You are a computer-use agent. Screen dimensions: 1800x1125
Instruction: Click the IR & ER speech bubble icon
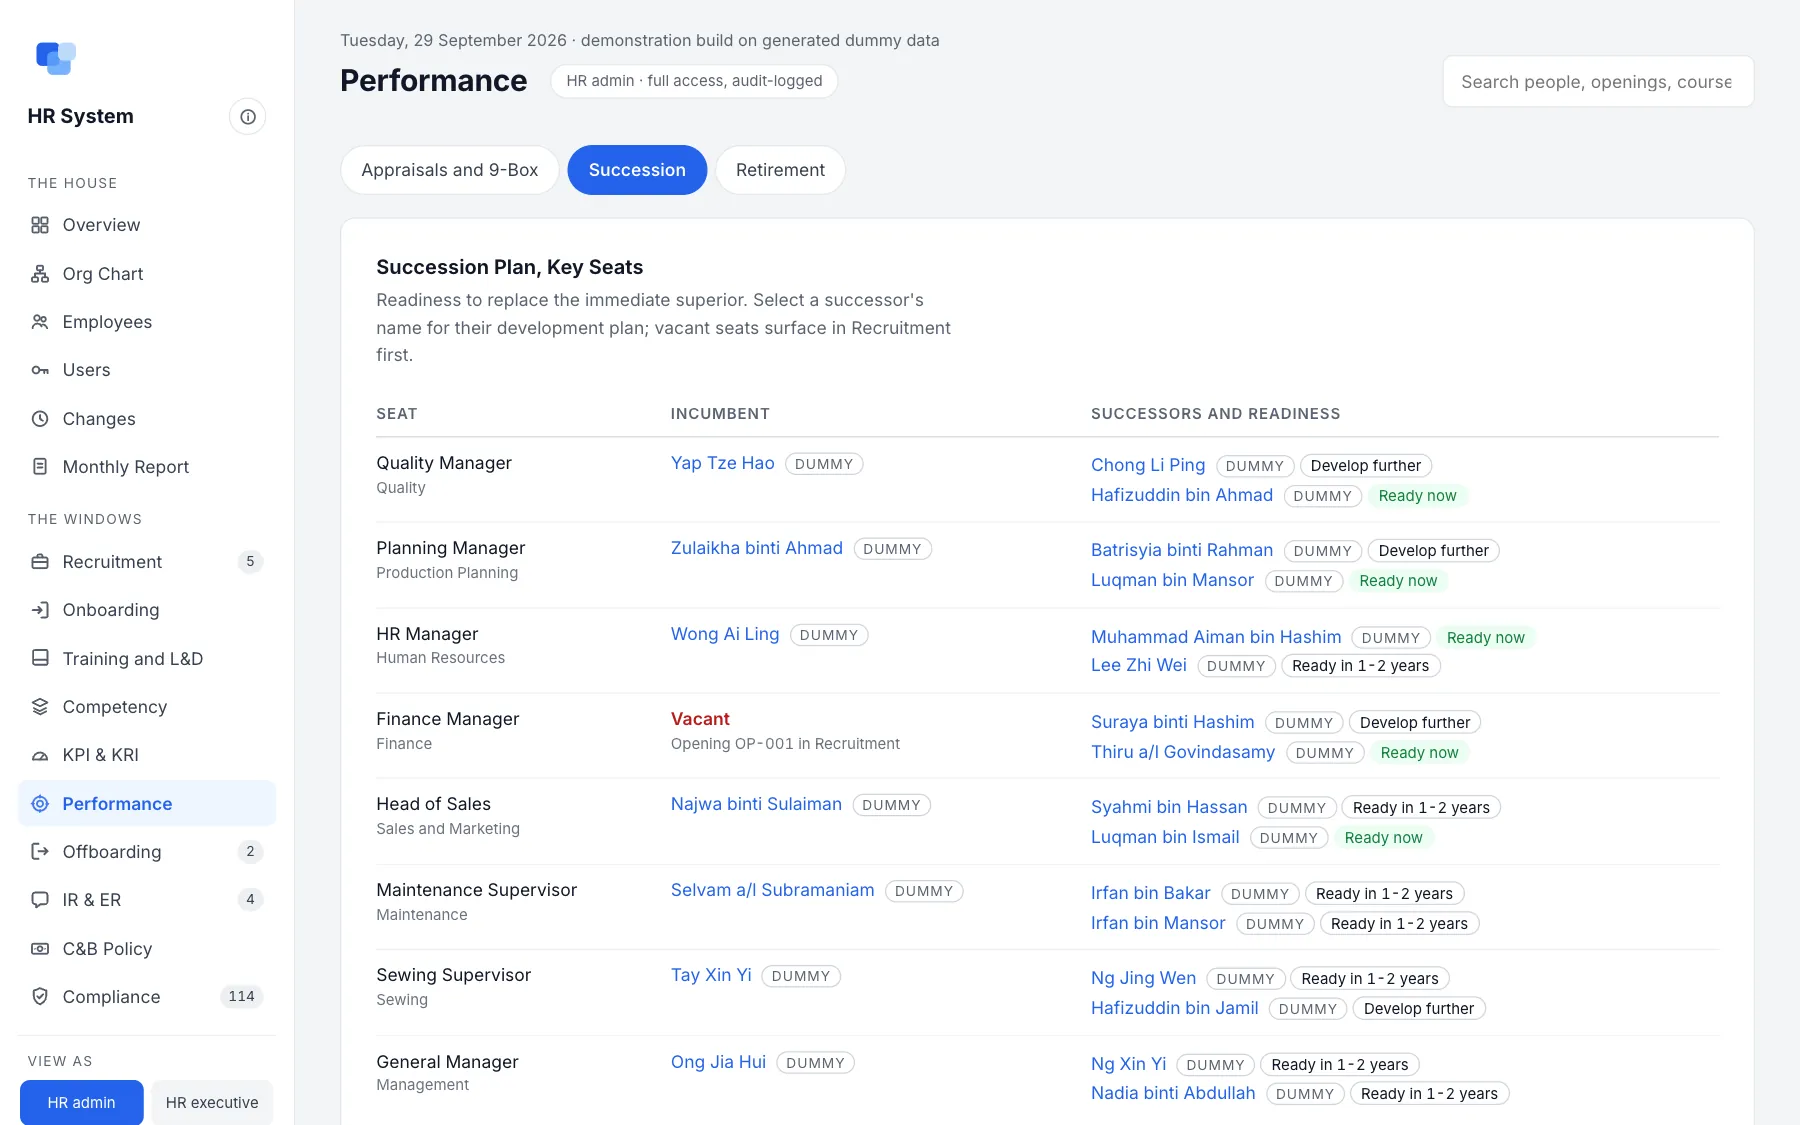click(40, 900)
